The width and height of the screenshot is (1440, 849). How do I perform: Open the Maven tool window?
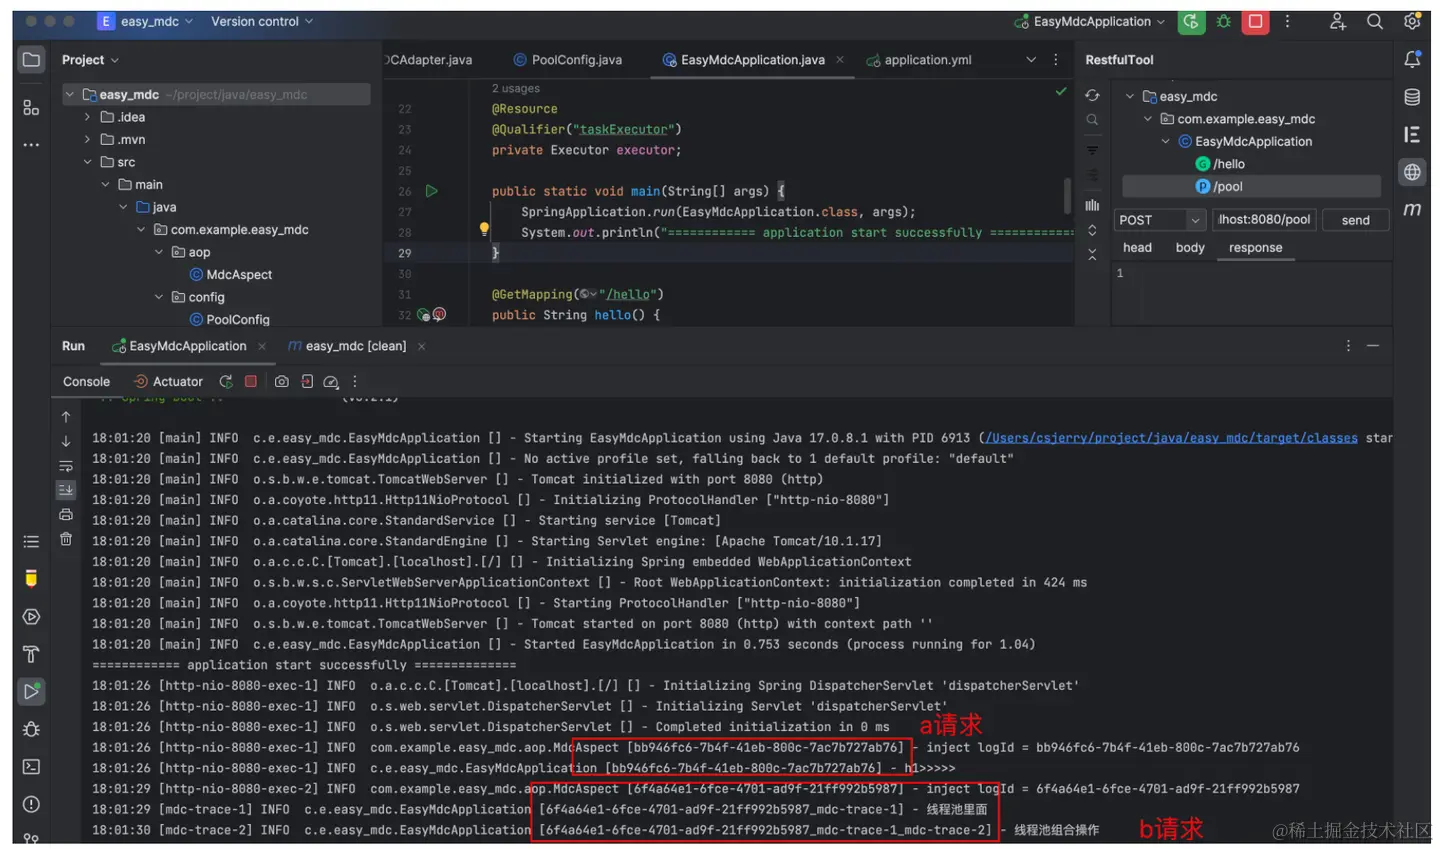pyautogui.click(x=1412, y=209)
